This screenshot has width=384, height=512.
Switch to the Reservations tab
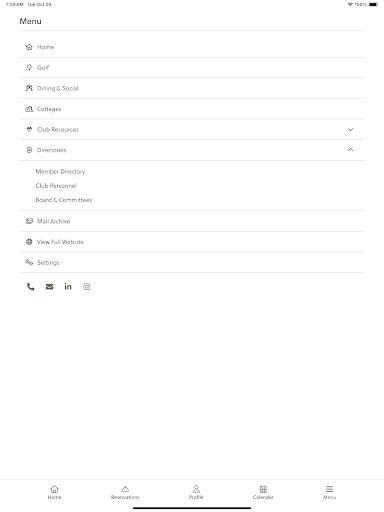125,492
